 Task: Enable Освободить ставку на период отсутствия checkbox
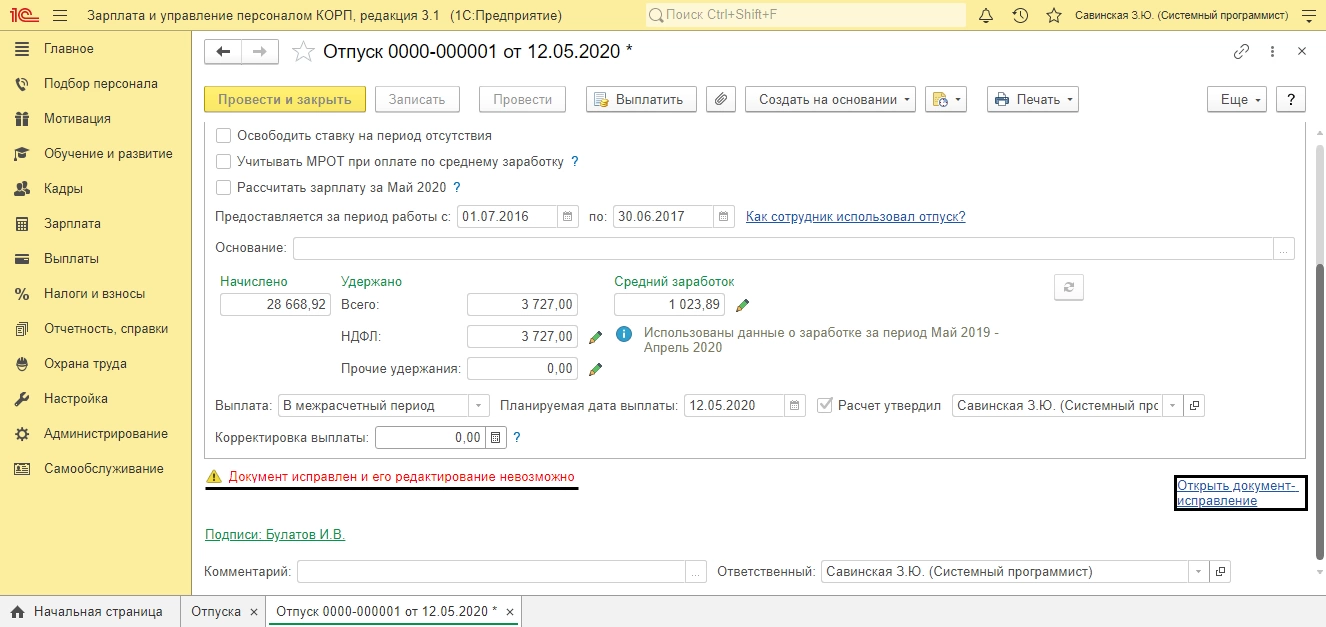(x=224, y=135)
